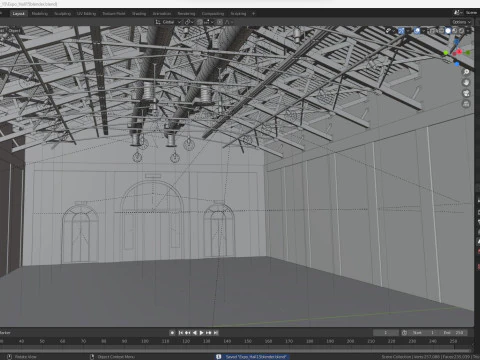Switch to the Layout workspace tab
The image size is (480, 360).
[x=18, y=14]
